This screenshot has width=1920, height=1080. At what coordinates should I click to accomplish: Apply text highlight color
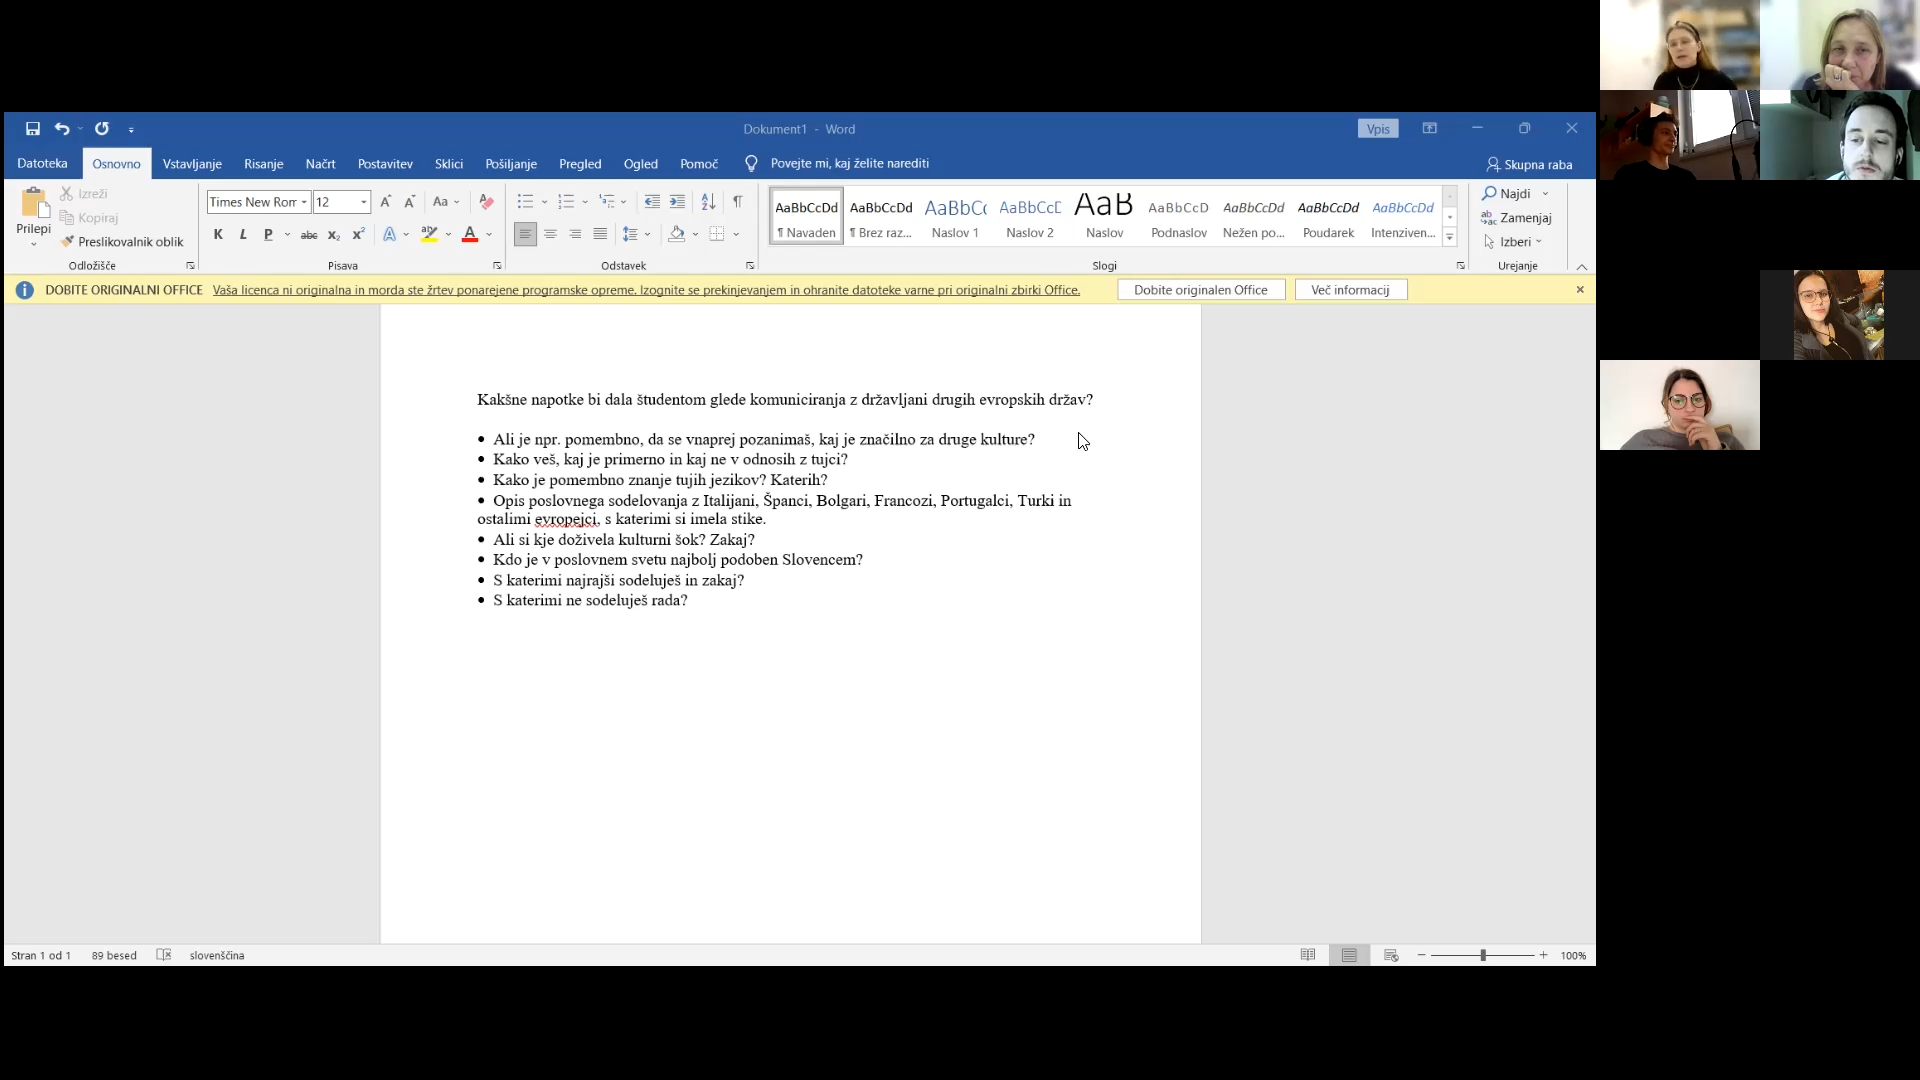[430, 234]
